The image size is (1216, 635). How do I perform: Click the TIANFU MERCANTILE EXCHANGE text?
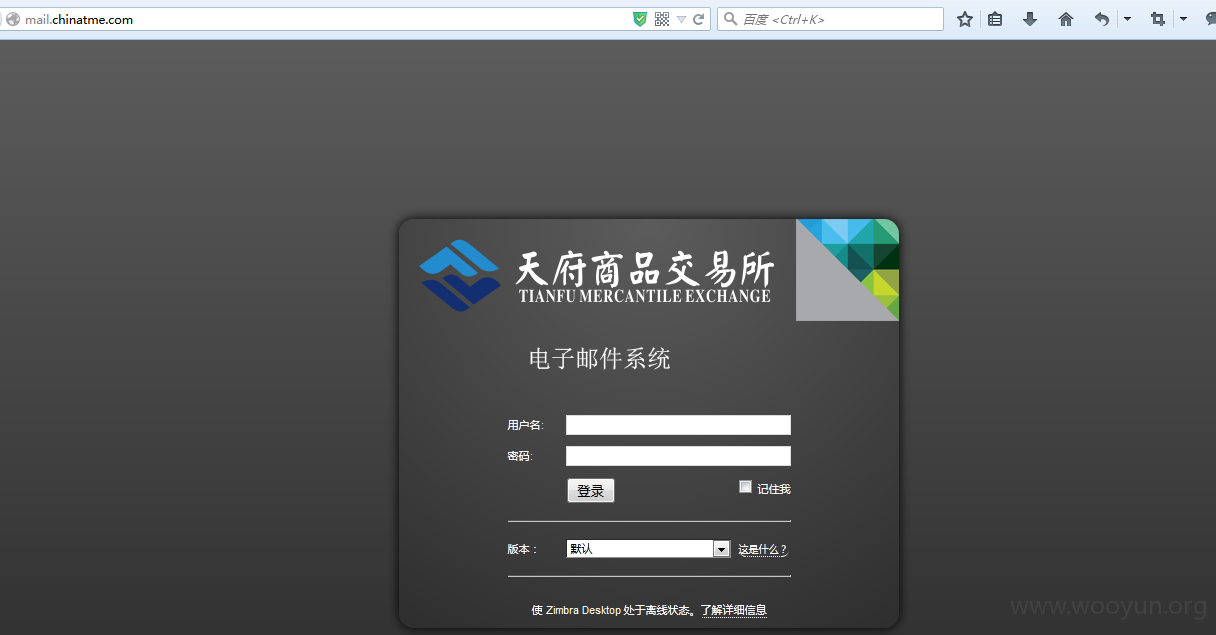645,296
